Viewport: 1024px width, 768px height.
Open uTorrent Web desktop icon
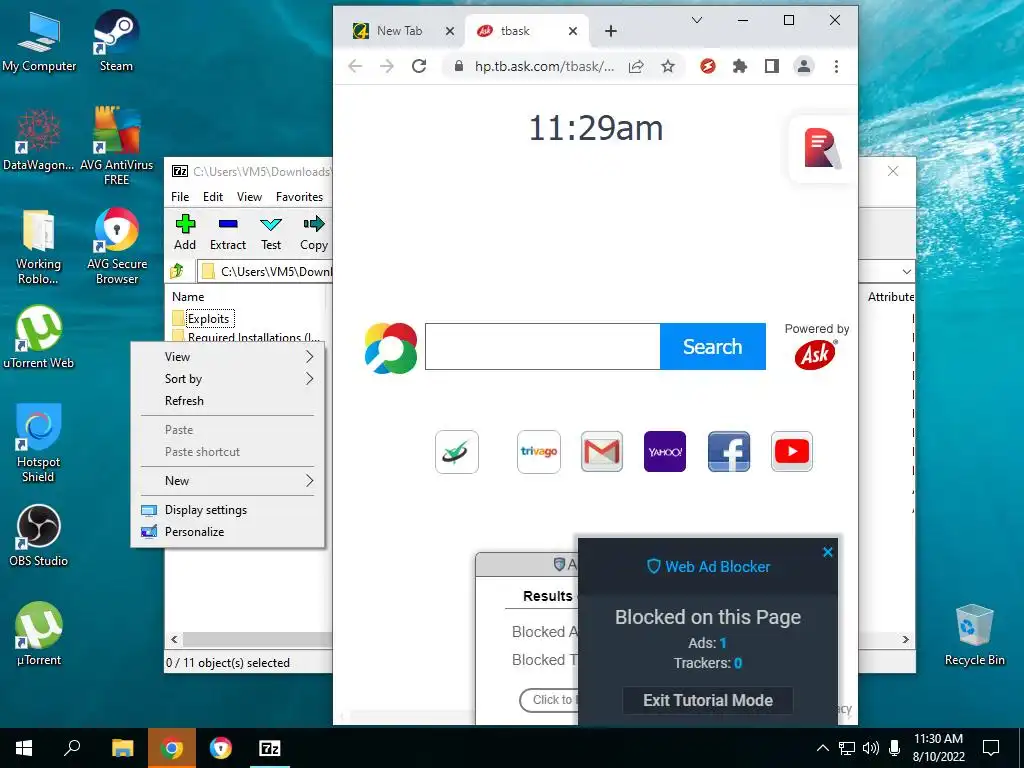39,337
